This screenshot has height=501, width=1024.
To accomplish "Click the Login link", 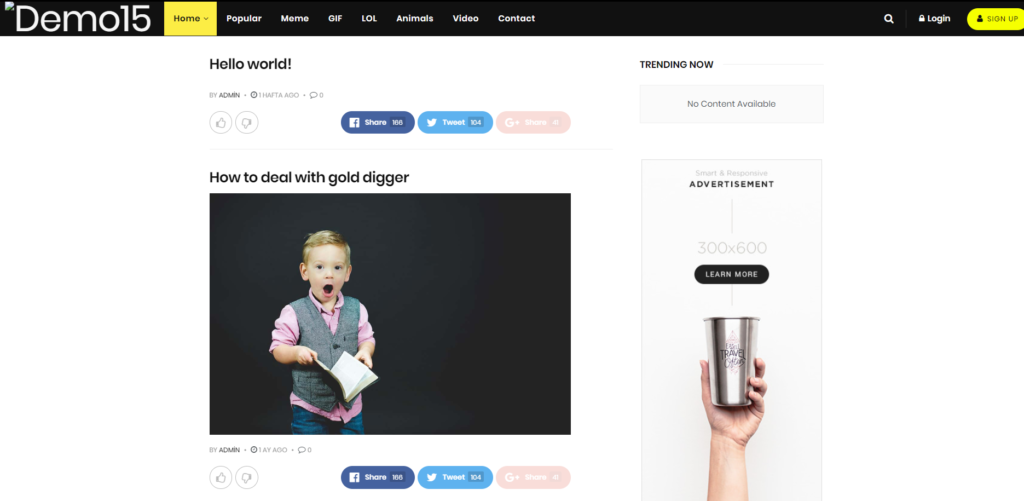I will click(x=935, y=18).
